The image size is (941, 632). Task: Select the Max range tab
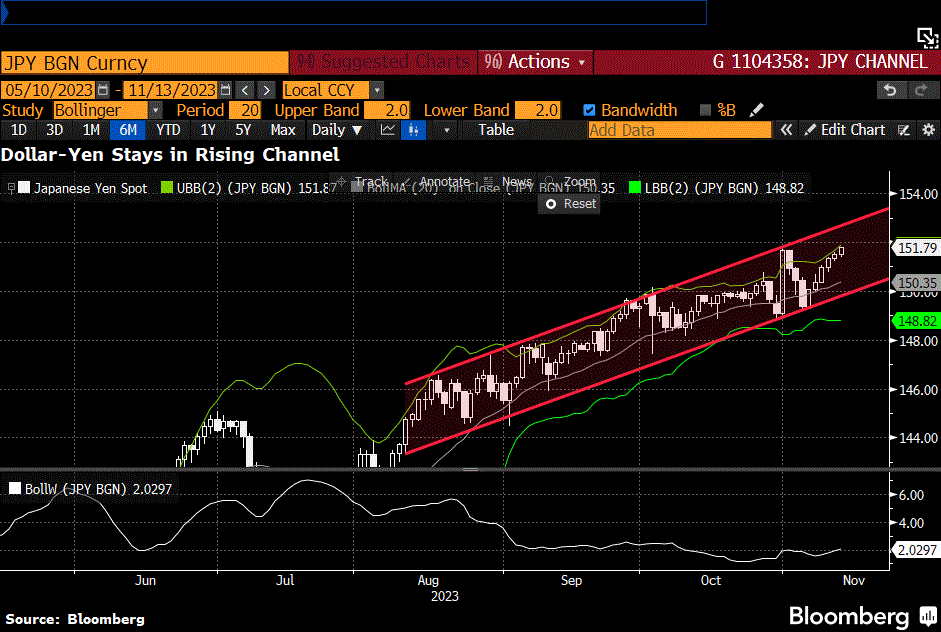283,130
